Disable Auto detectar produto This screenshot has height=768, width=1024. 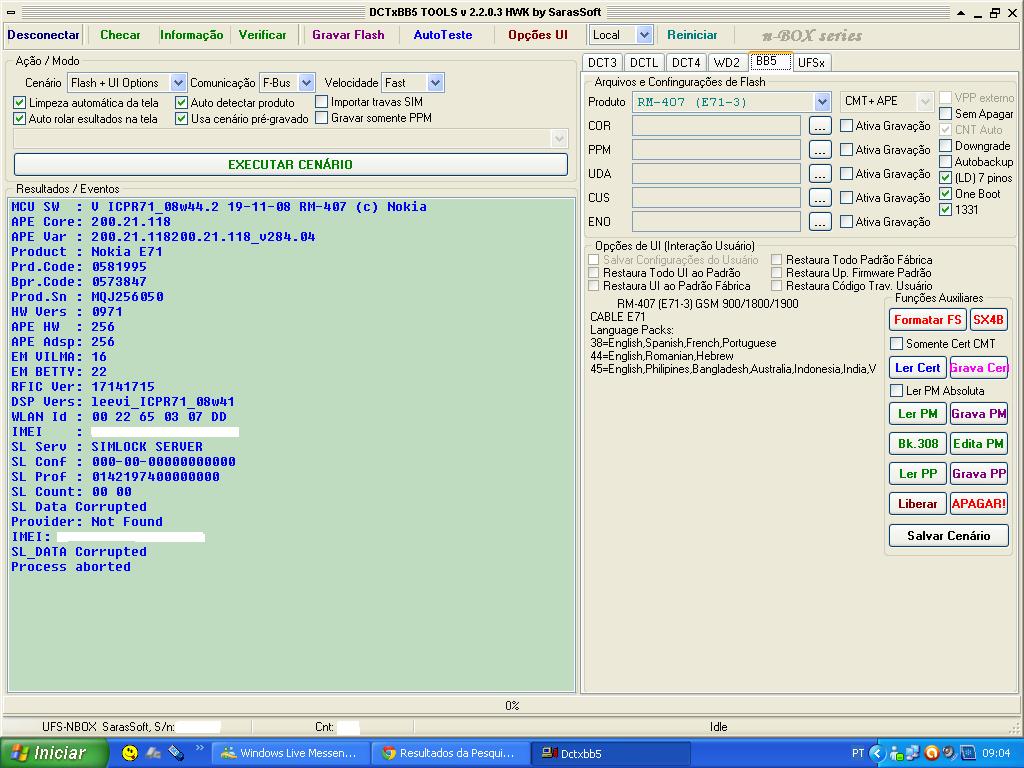click(182, 103)
